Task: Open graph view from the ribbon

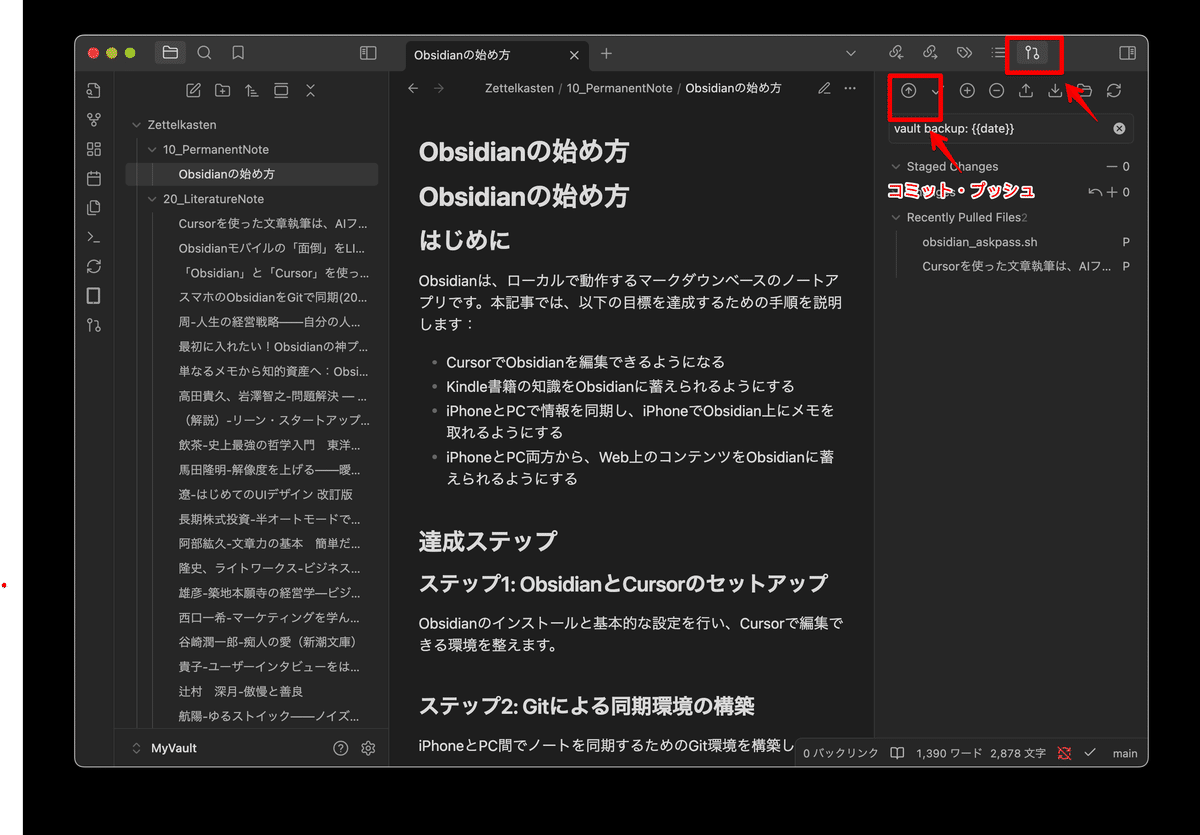Action: click(x=94, y=120)
